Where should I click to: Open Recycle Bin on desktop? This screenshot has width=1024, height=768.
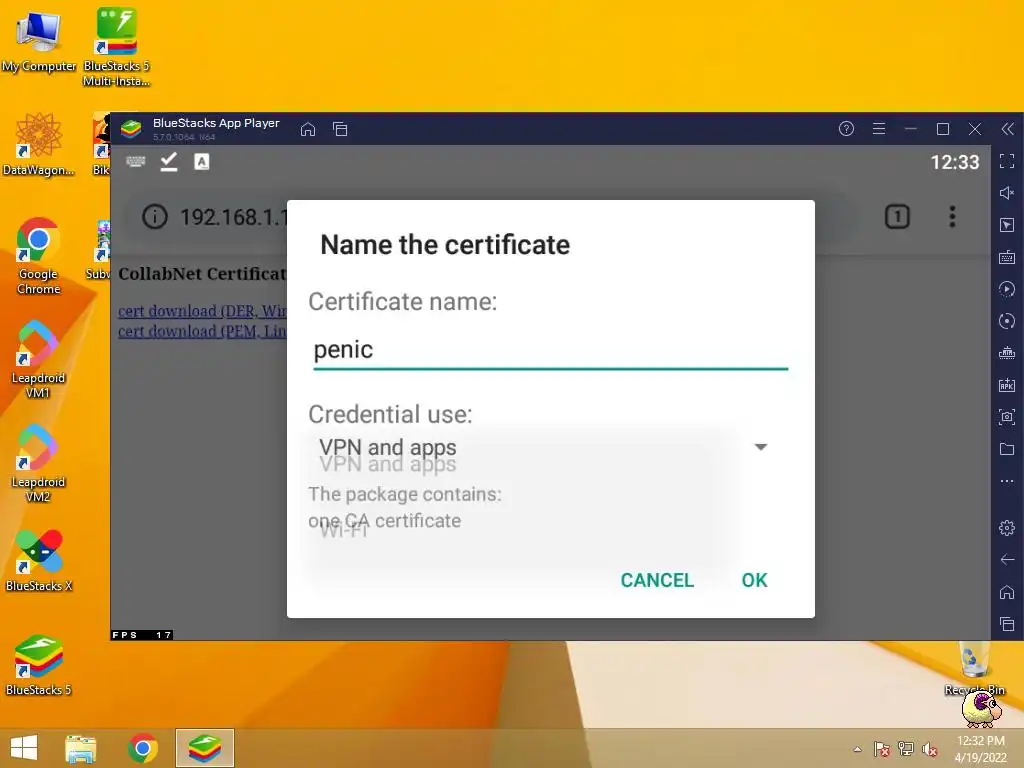974,670
